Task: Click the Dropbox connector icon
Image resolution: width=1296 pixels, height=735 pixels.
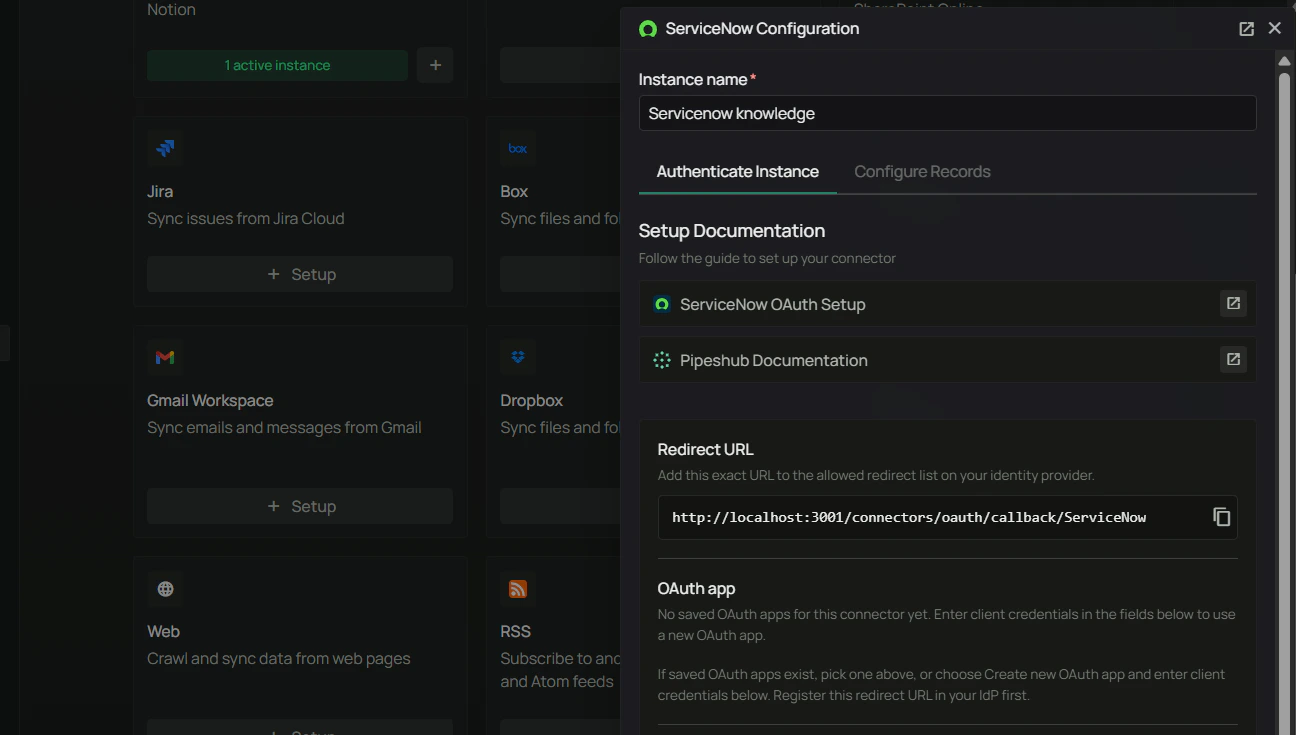Action: [517, 357]
